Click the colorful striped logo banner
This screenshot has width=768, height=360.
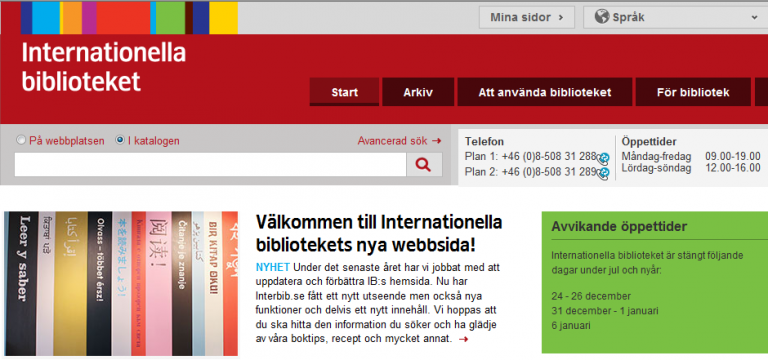(x=129, y=18)
